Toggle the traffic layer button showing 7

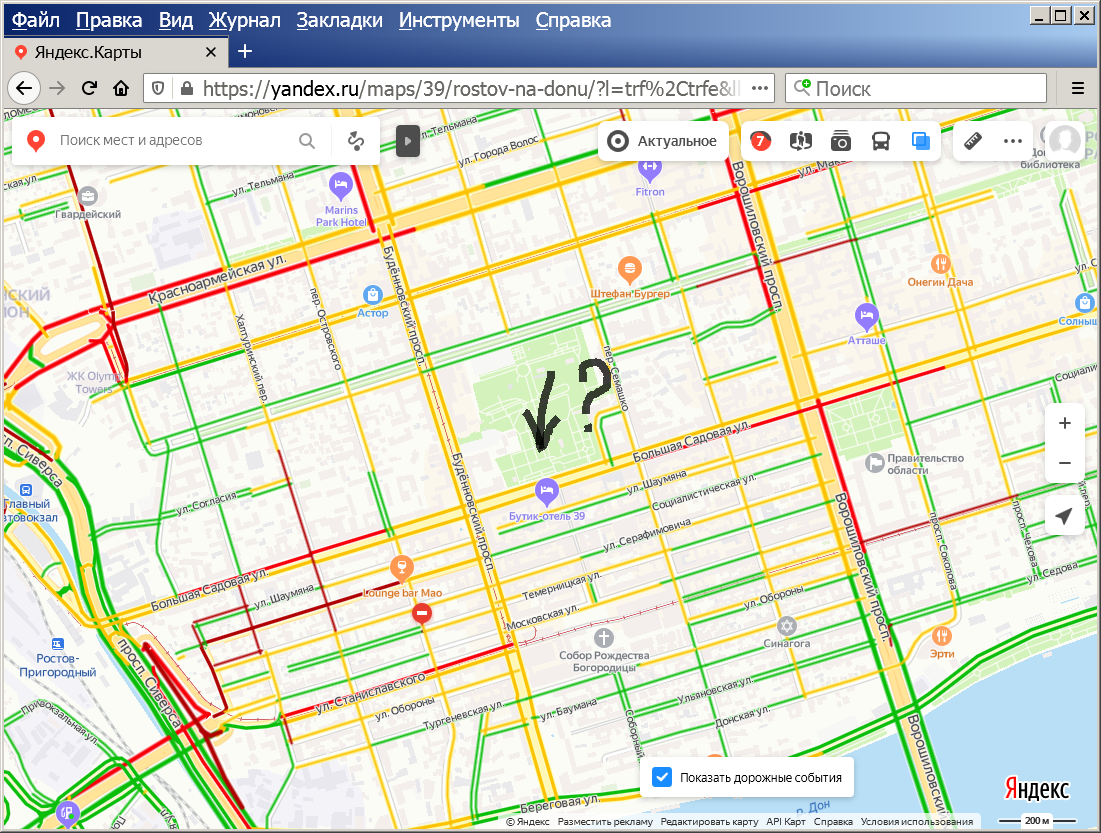click(760, 141)
